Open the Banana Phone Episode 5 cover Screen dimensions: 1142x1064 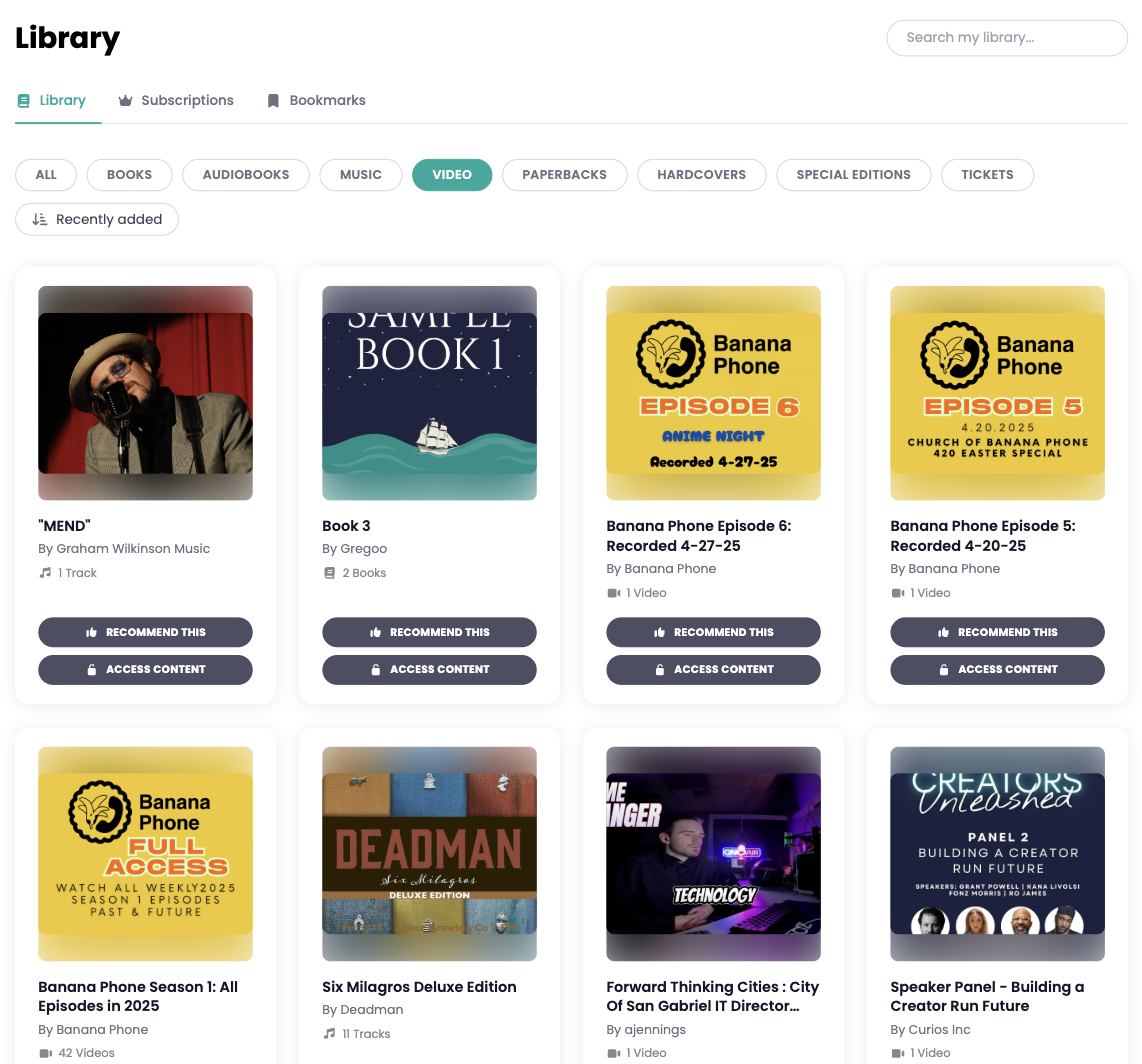[x=998, y=393]
